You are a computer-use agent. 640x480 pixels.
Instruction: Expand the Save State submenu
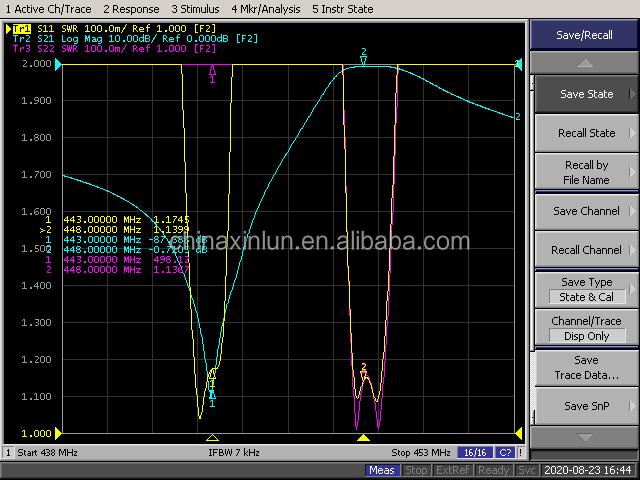coord(586,94)
